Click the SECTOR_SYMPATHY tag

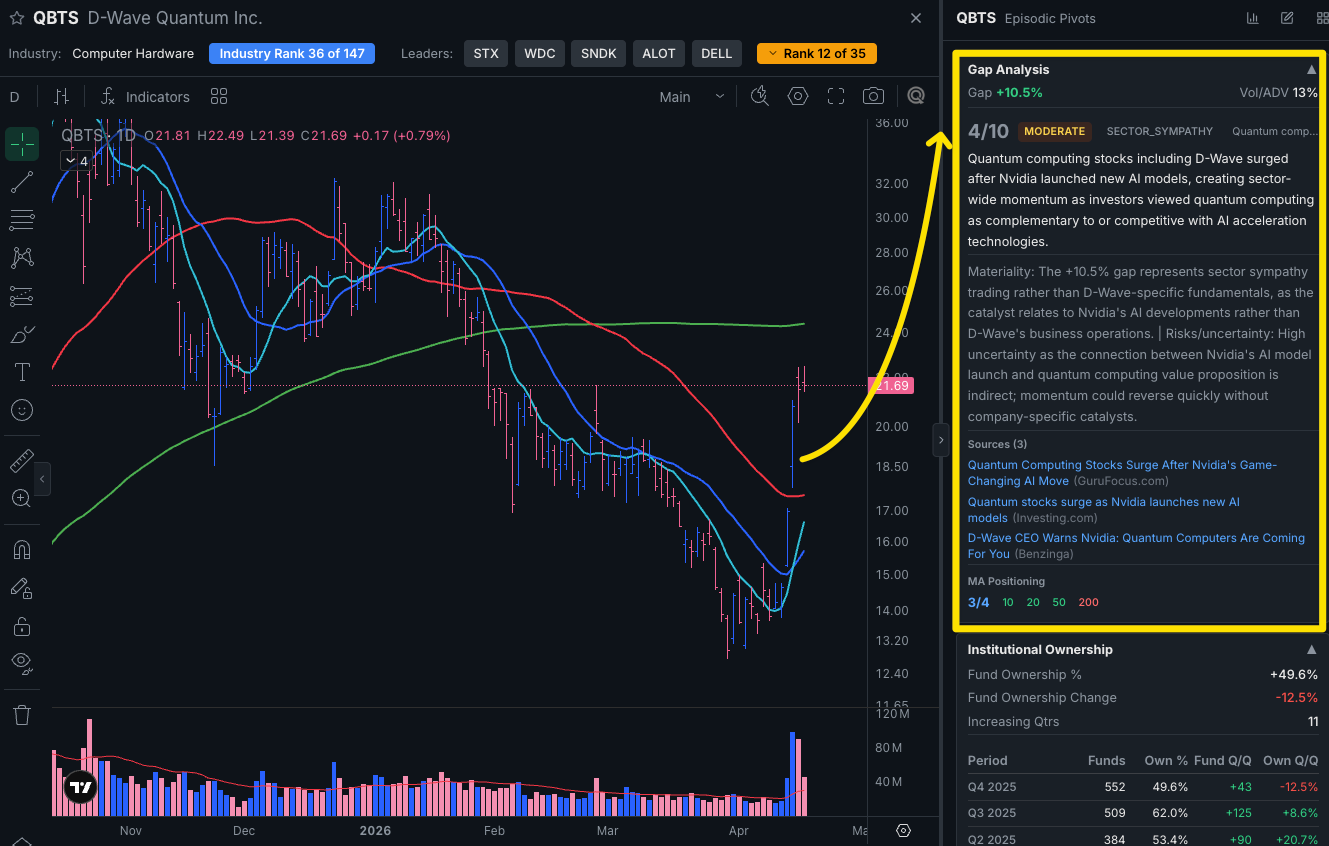point(1160,131)
